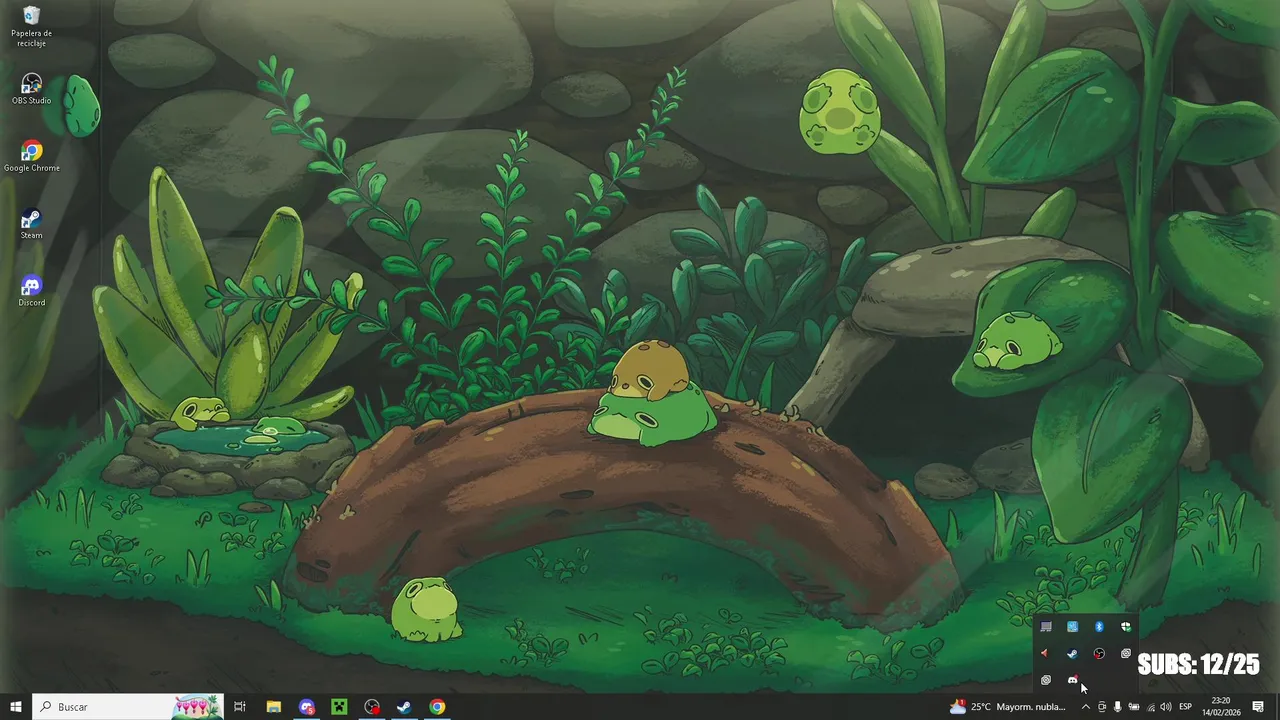Image resolution: width=1280 pixels, height=720 pixels.
Task: Click the OBS icon in tray overflow
Action: [x=1099, y=654]
